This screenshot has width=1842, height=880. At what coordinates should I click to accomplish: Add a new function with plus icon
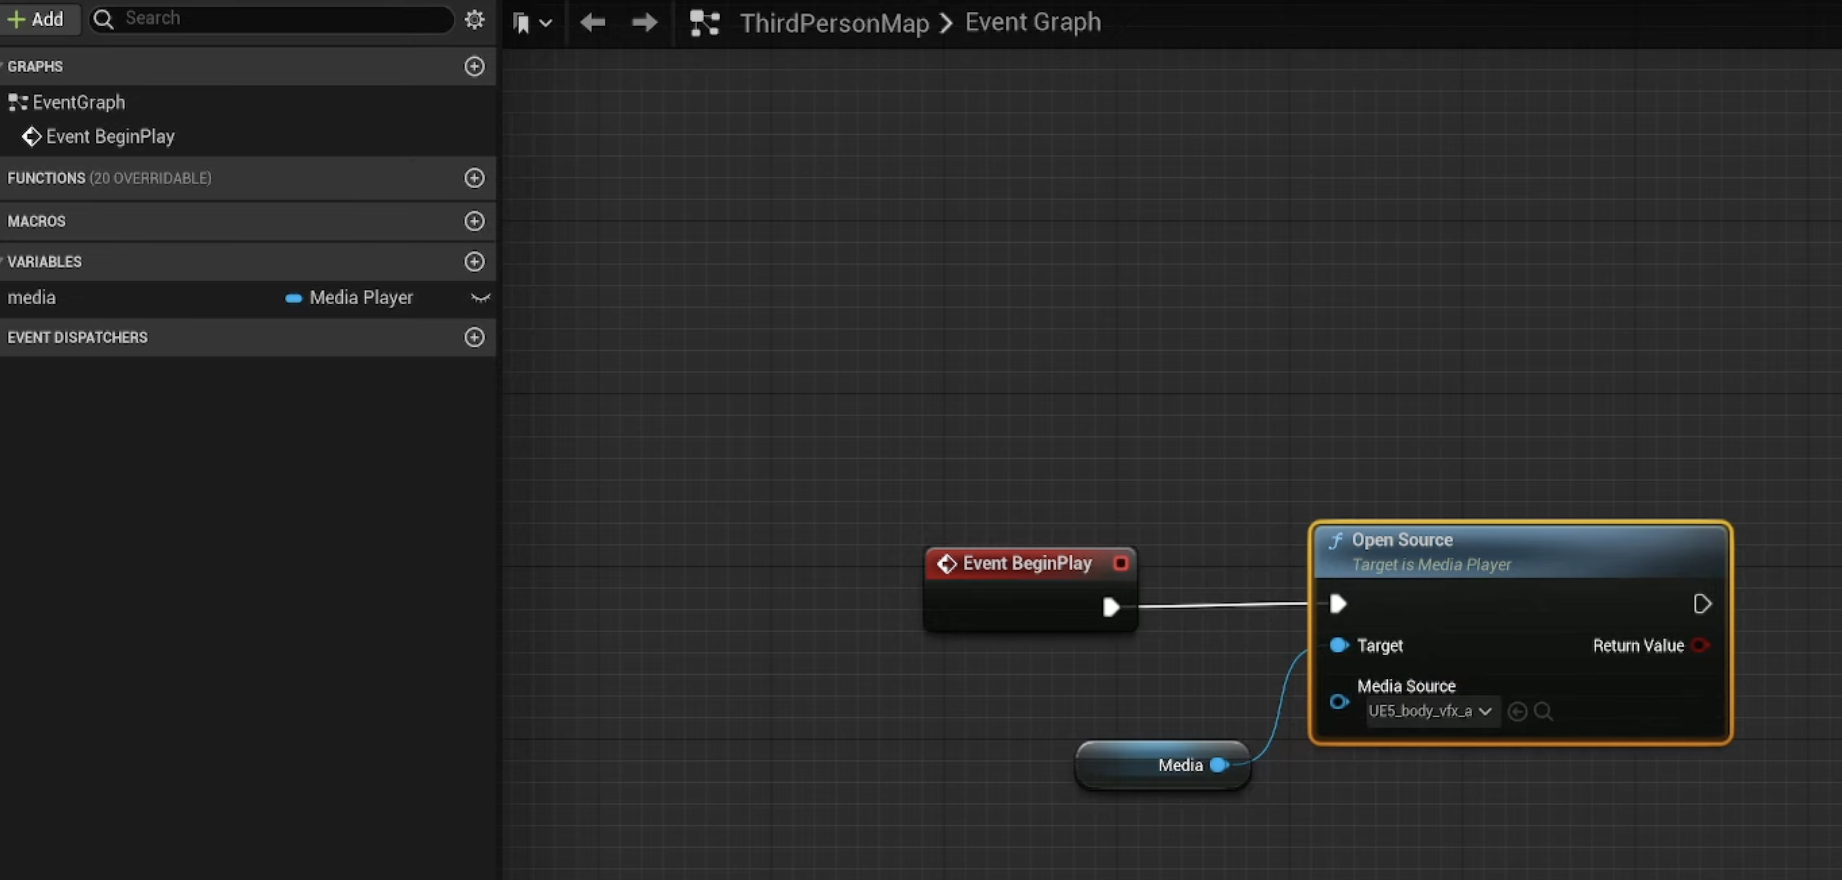tap(475, 178)
